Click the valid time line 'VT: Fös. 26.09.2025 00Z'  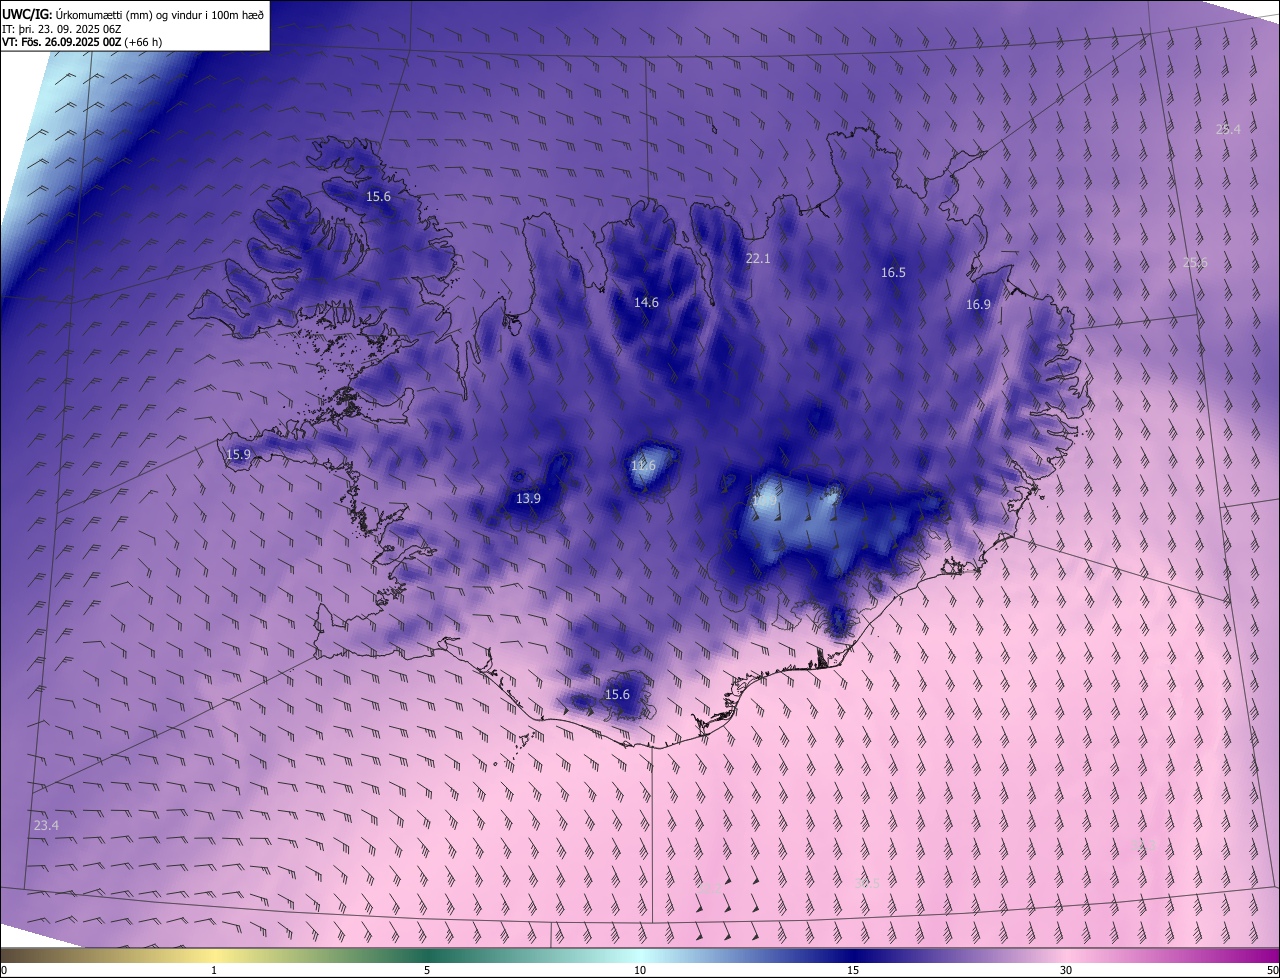click(x=60, y=42)
